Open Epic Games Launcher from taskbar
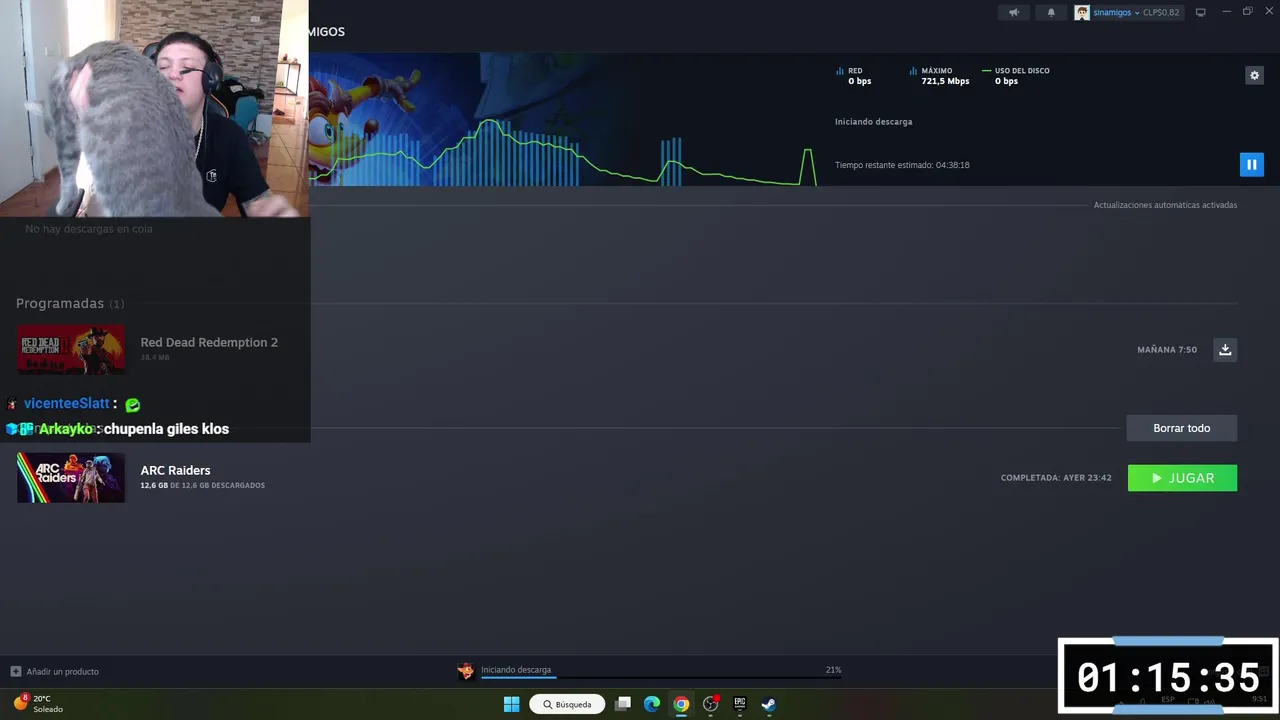 tap(740, 704)
